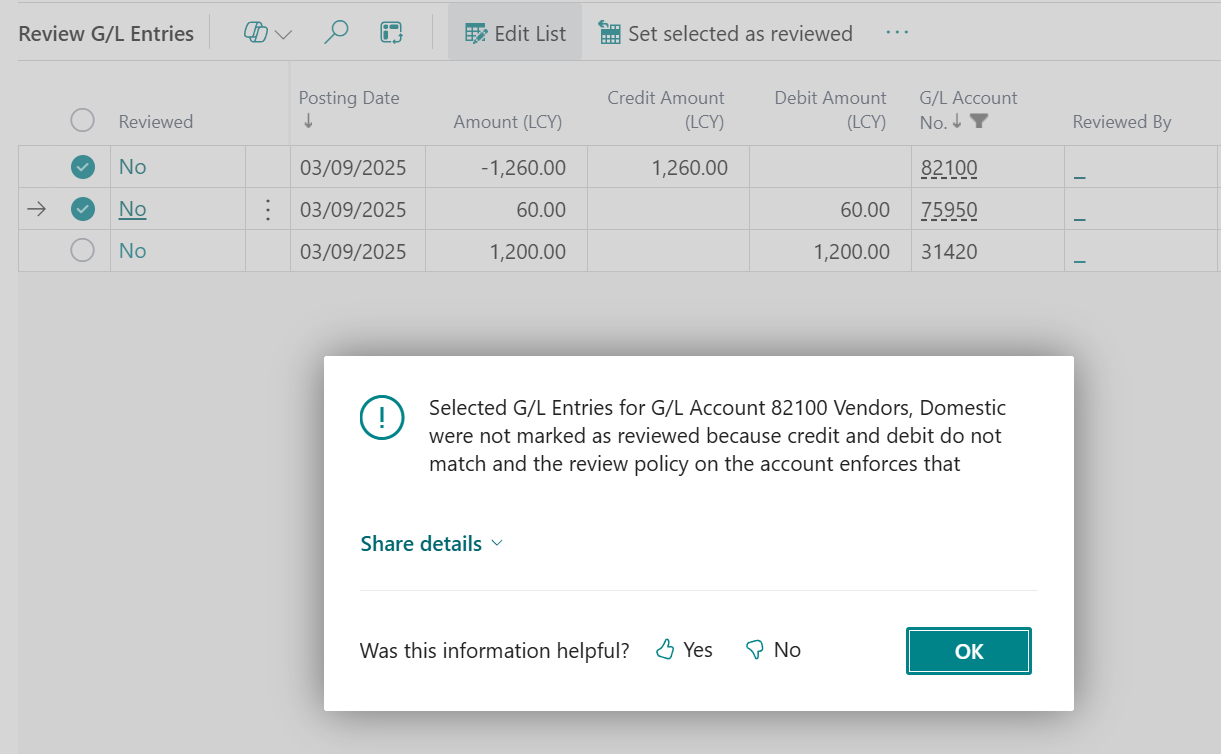This screenshot has width=1221, height=754.
Task: Open the G/L account 82100 link
Action: (x=949, y=167)
